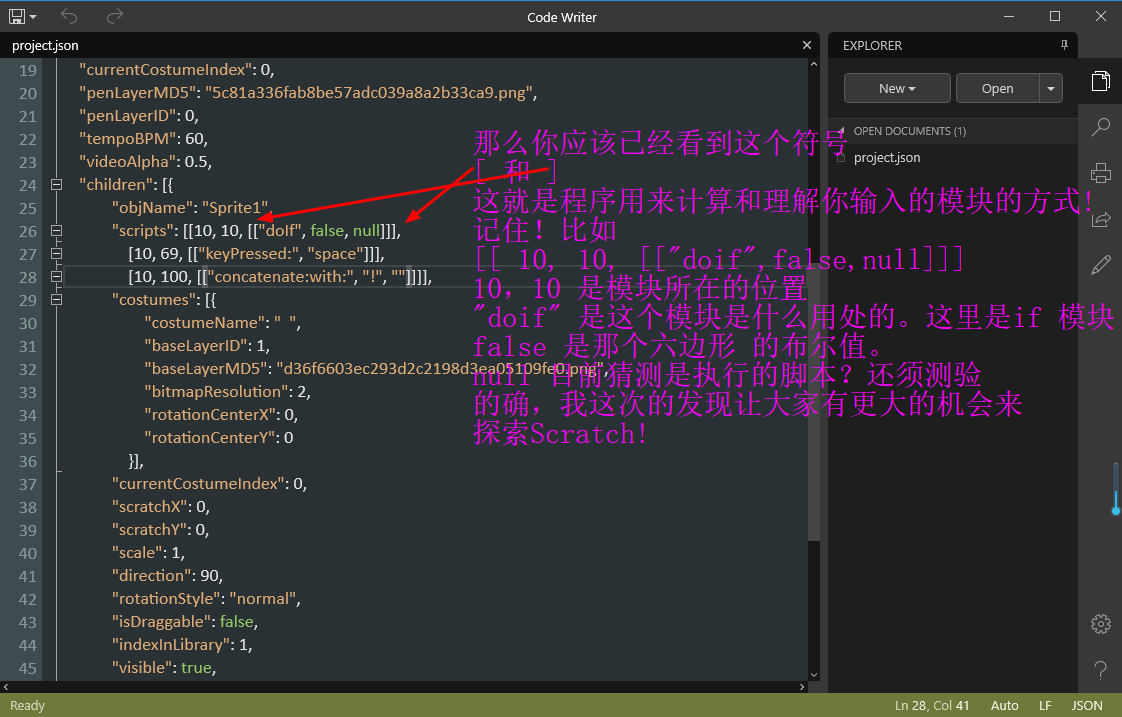
Task: Pin the Explorer panel
Action: (1064, 45)
